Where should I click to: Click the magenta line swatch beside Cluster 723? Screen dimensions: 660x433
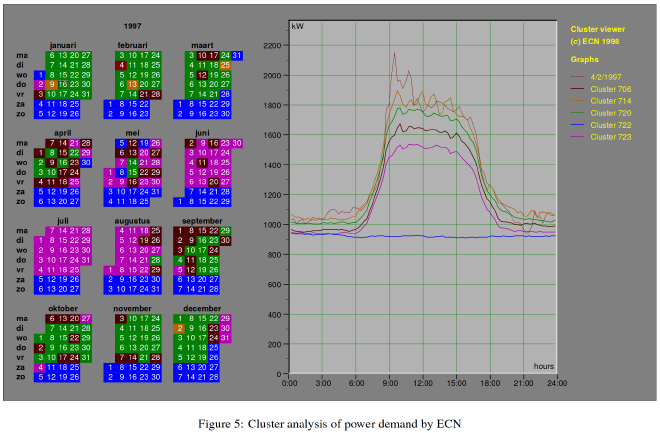click(x=577, y=137)
